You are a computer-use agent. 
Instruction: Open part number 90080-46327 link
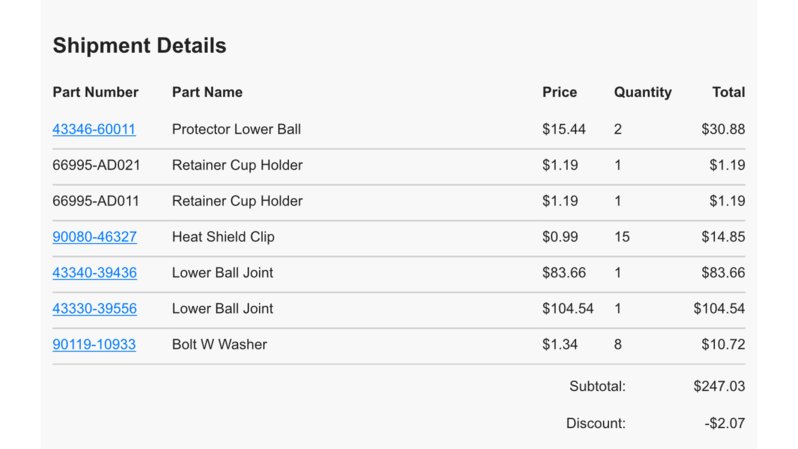(95, 237)
